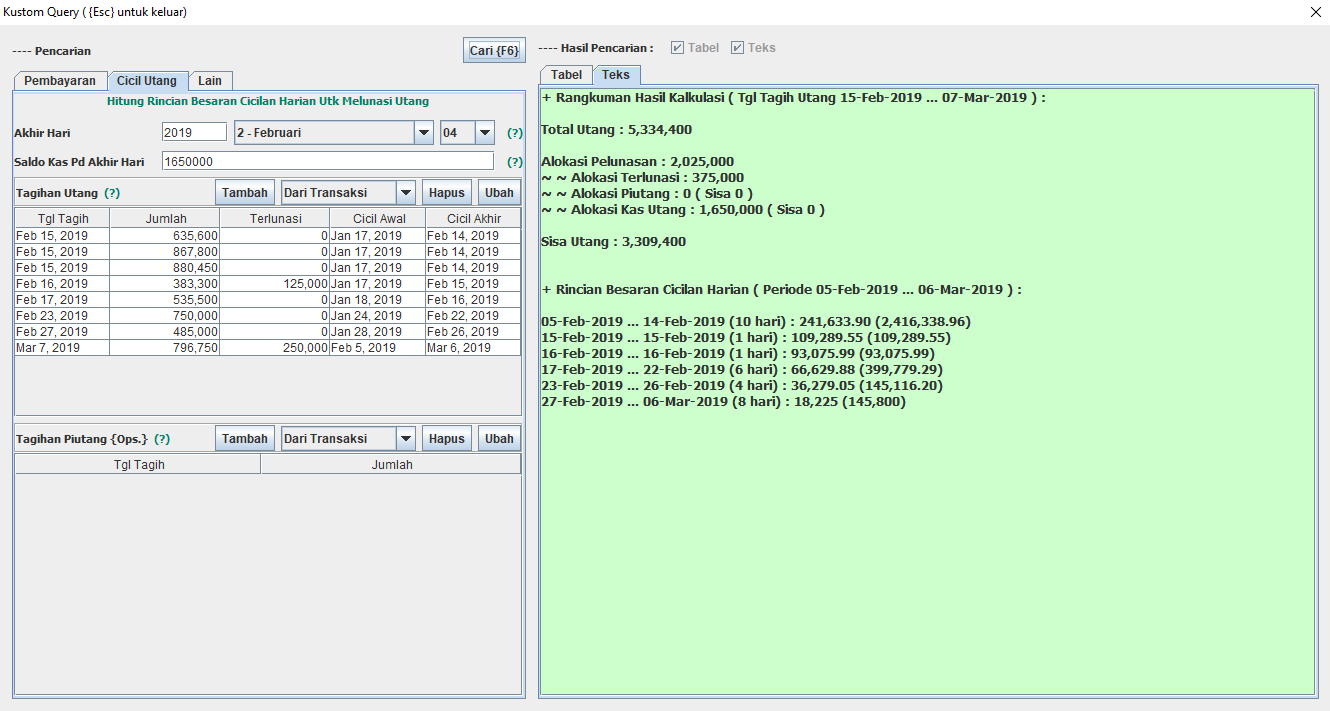1330x711 pixels.
Task: Click the (?) help icon next to Tagihan Piutang
Action: pyautogui.click(x=162, y=439)
